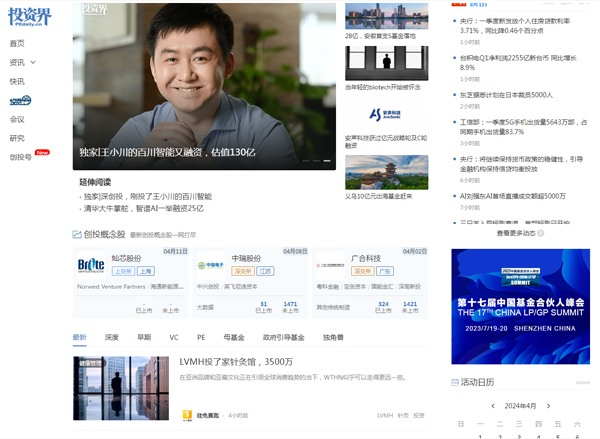The width and height of the screenshot is (600, 439).
Task: Click 深交所 tag on 中瑞股份
Action: pyautogui.click(x=243, y=271)
